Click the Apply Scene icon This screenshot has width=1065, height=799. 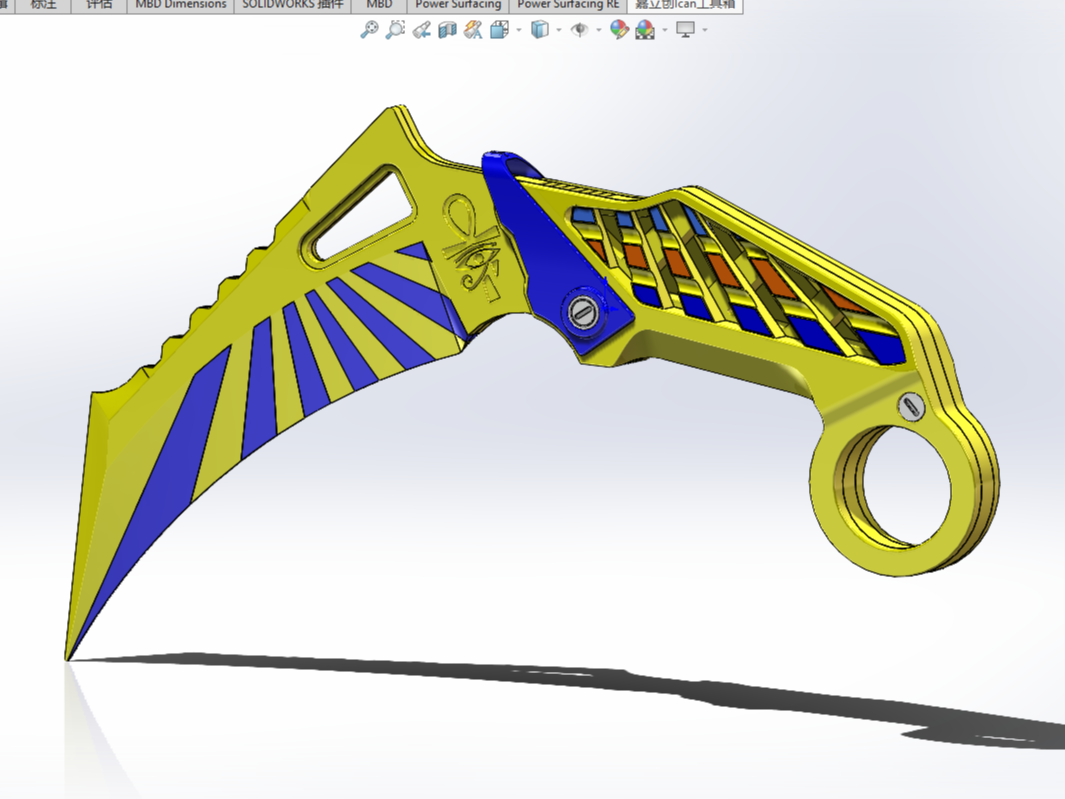point(645,30)
